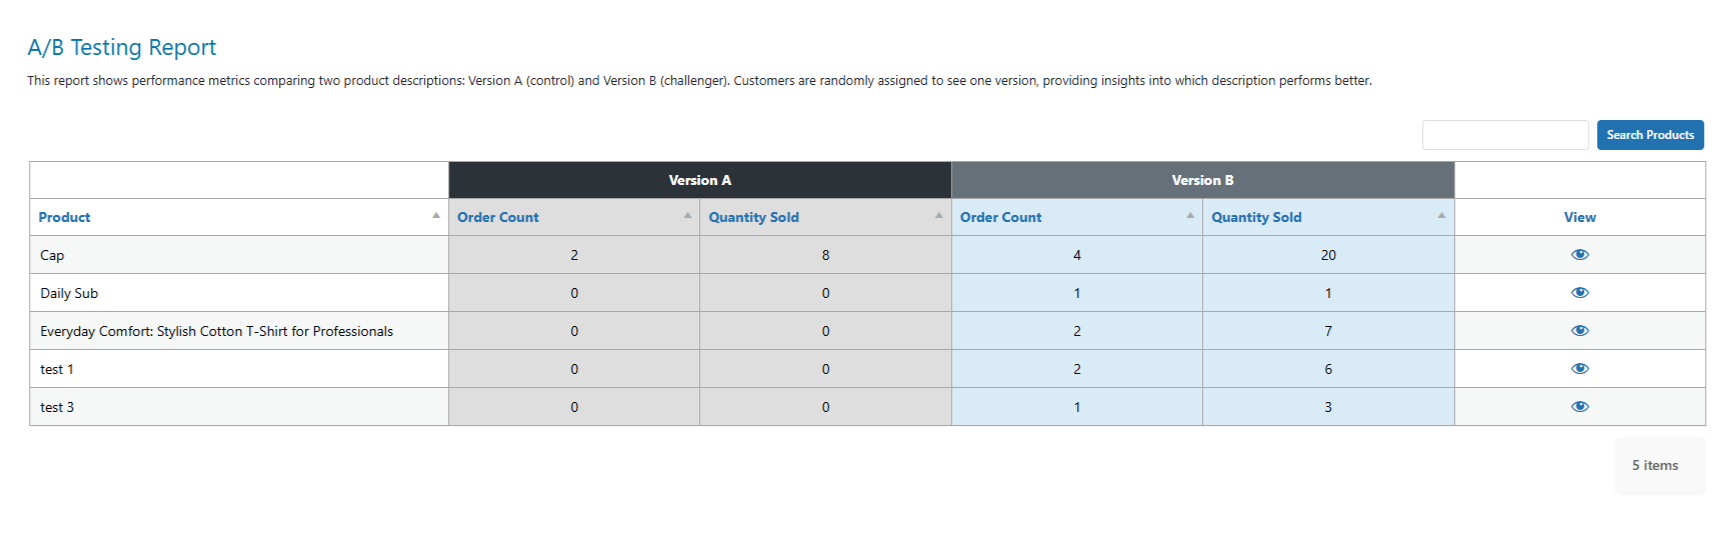Image resolution: width=1722 pixels, height=538 pixels.
Task: Sort Version A Order Count arrow
Action: point(687,215)
